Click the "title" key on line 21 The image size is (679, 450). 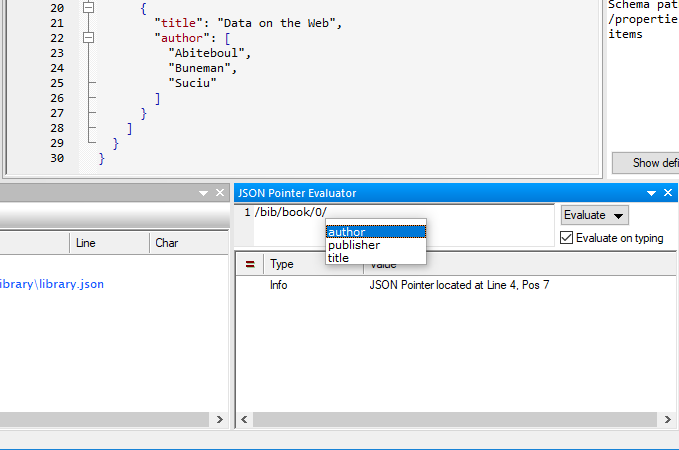pyautogui.click(x=178, y=23)
